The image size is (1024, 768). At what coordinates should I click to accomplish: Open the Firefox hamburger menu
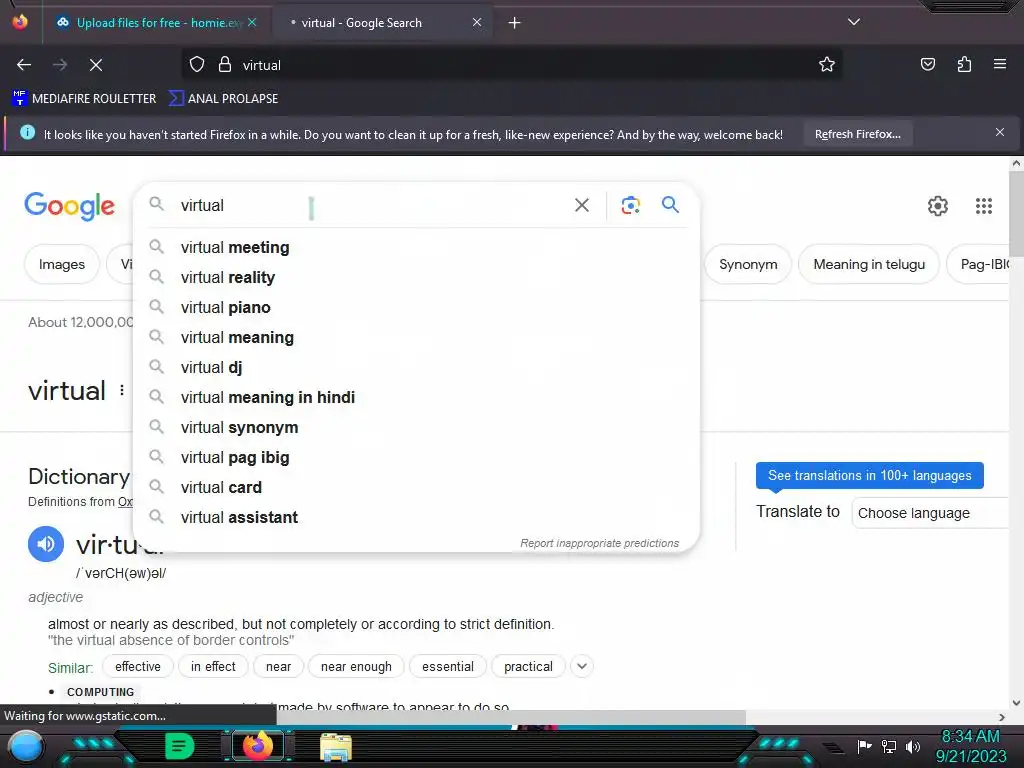click(x=999, y=64)
